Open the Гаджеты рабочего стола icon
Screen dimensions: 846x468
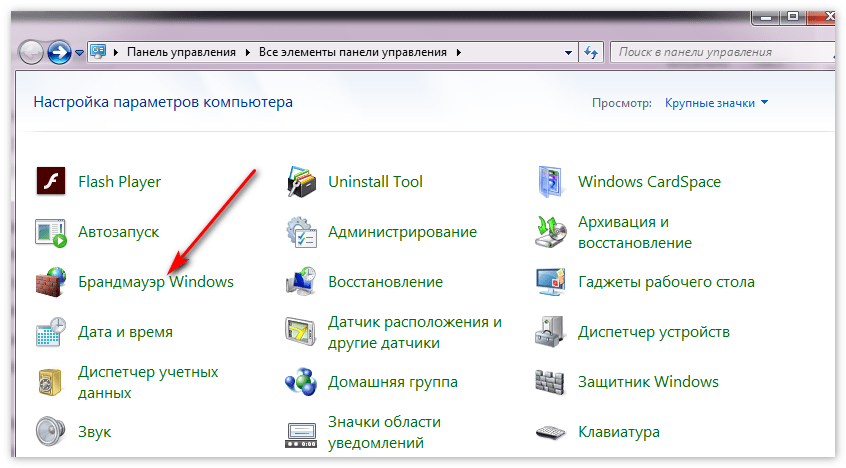[550, 281]
